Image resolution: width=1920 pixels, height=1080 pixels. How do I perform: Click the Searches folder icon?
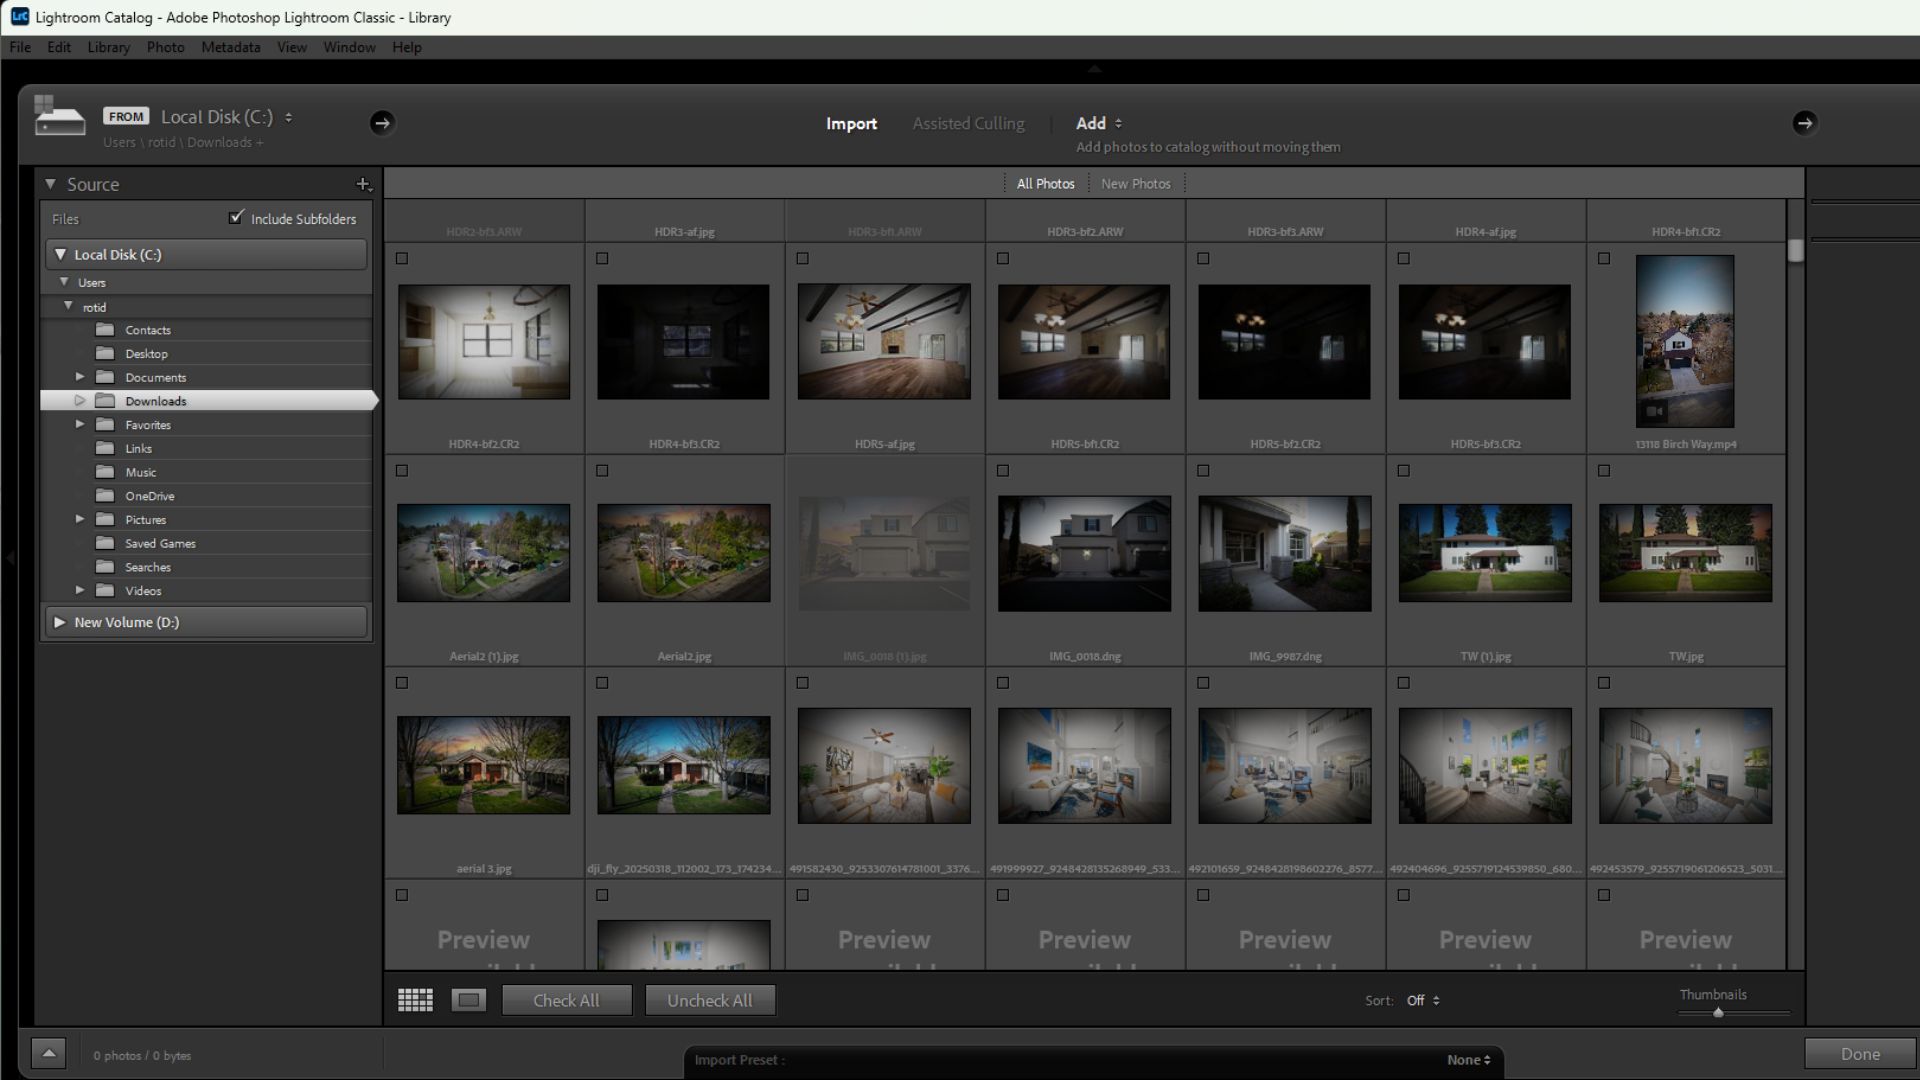click(105, 567)
